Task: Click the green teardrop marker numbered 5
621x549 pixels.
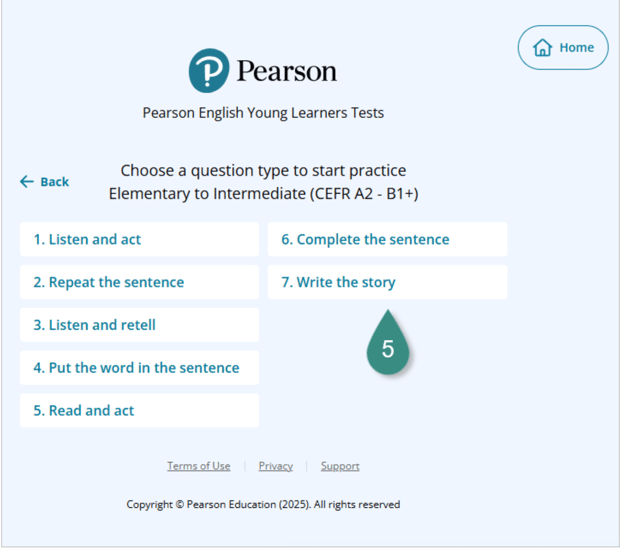Action: pyautogui.click(x=388, y=346)
